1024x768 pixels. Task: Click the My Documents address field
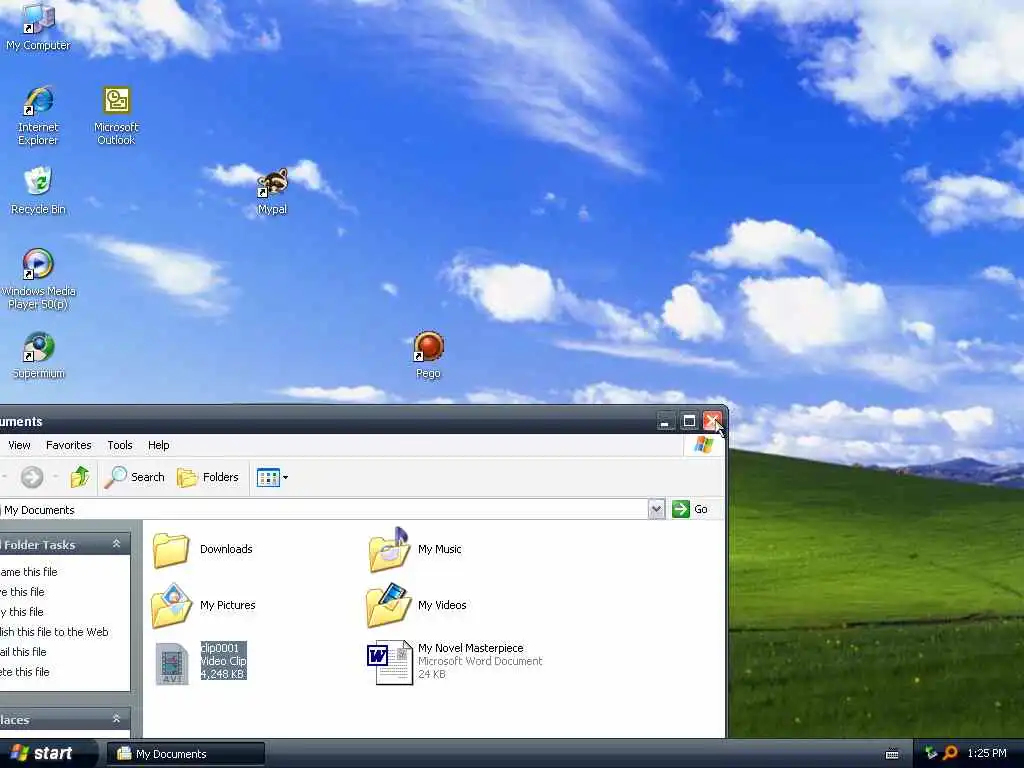tap(323, 509)
